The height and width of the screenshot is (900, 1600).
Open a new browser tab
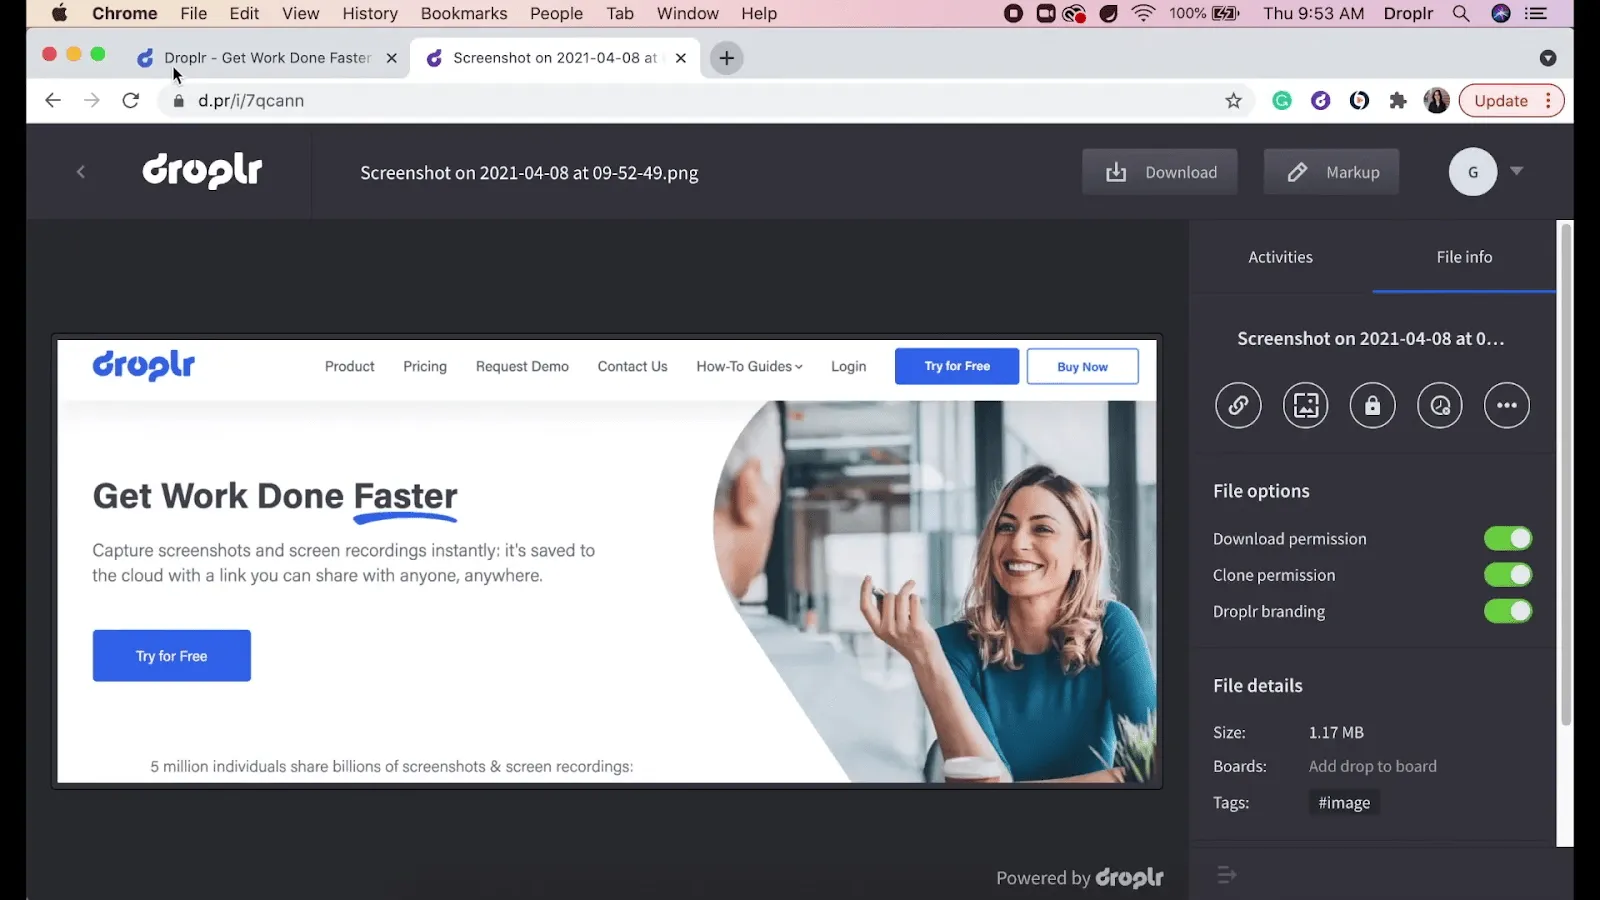click(x=727, y=58)
